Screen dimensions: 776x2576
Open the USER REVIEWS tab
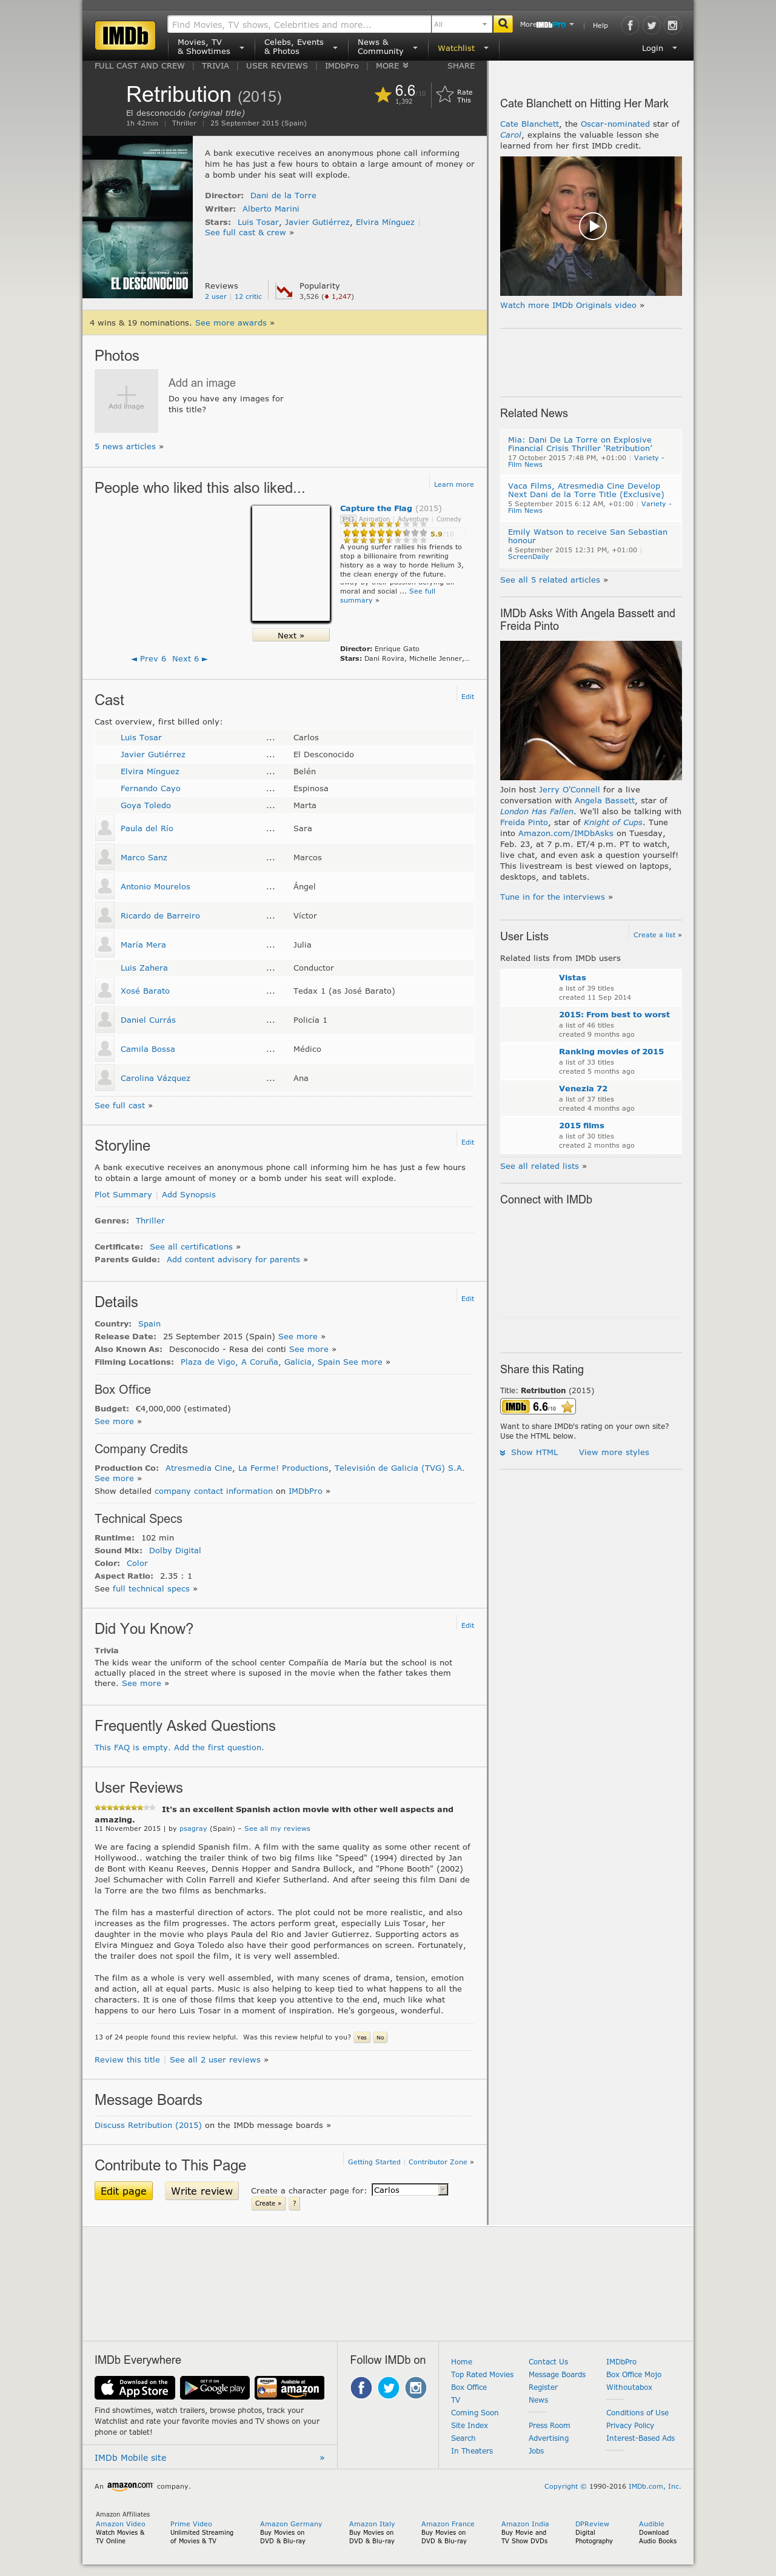pos(277,66)
